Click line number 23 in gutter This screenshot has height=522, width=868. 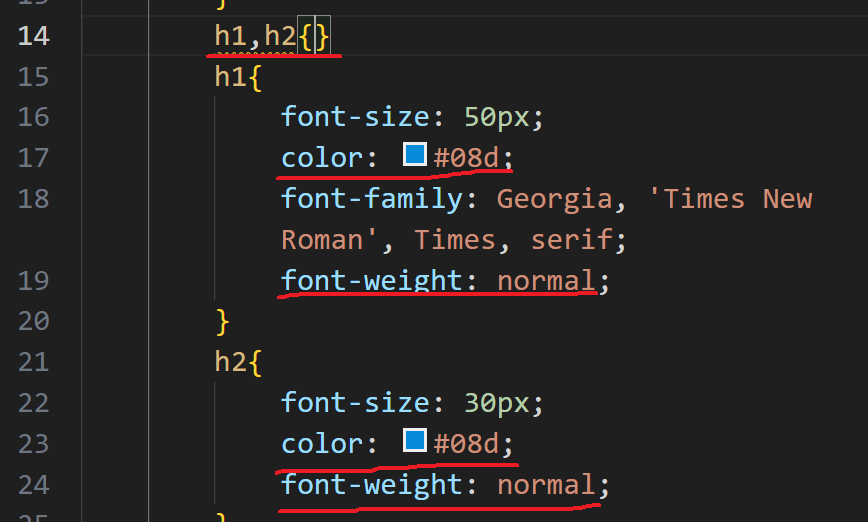[34, 444]
